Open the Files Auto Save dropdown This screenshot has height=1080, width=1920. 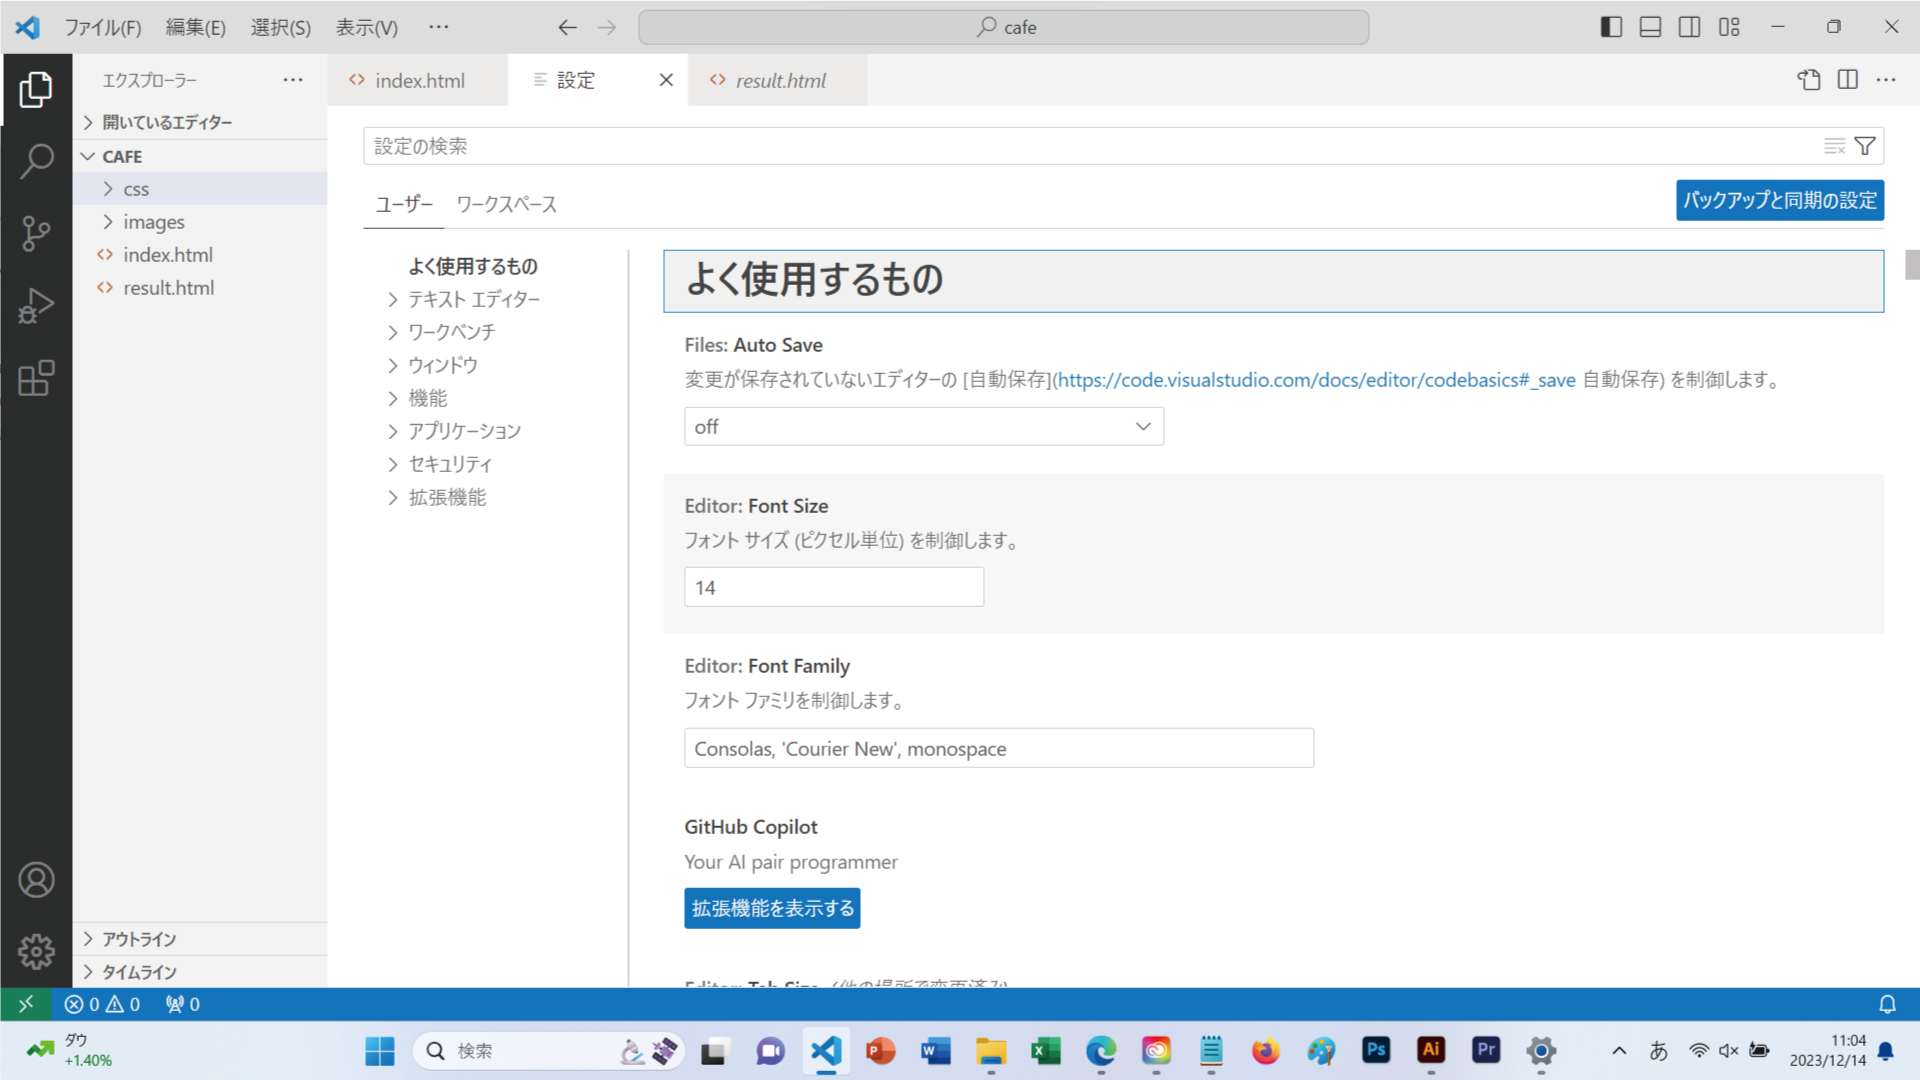click(922, 426)
